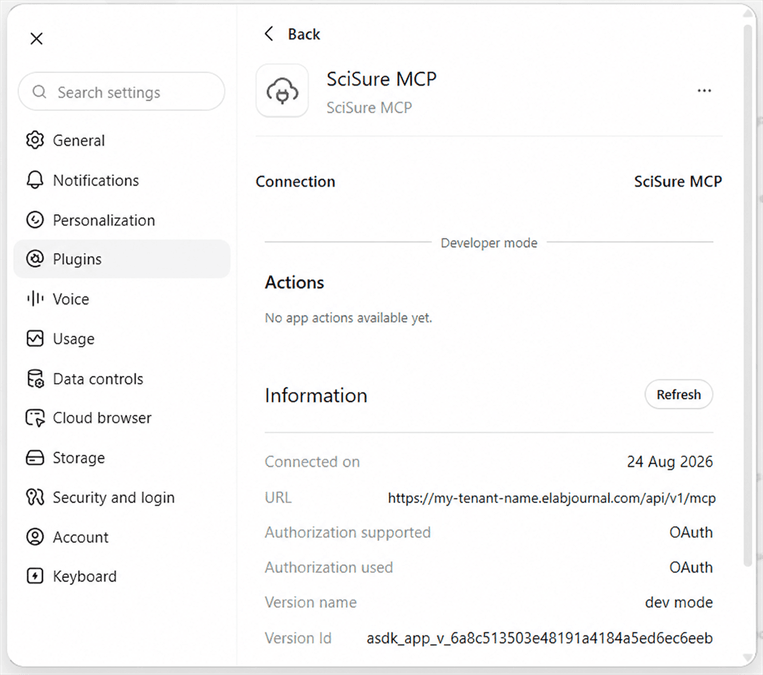This screenshot has width=763, height=675.
Task: Click the Usage chart icon
Action: (x=35, y=339)
